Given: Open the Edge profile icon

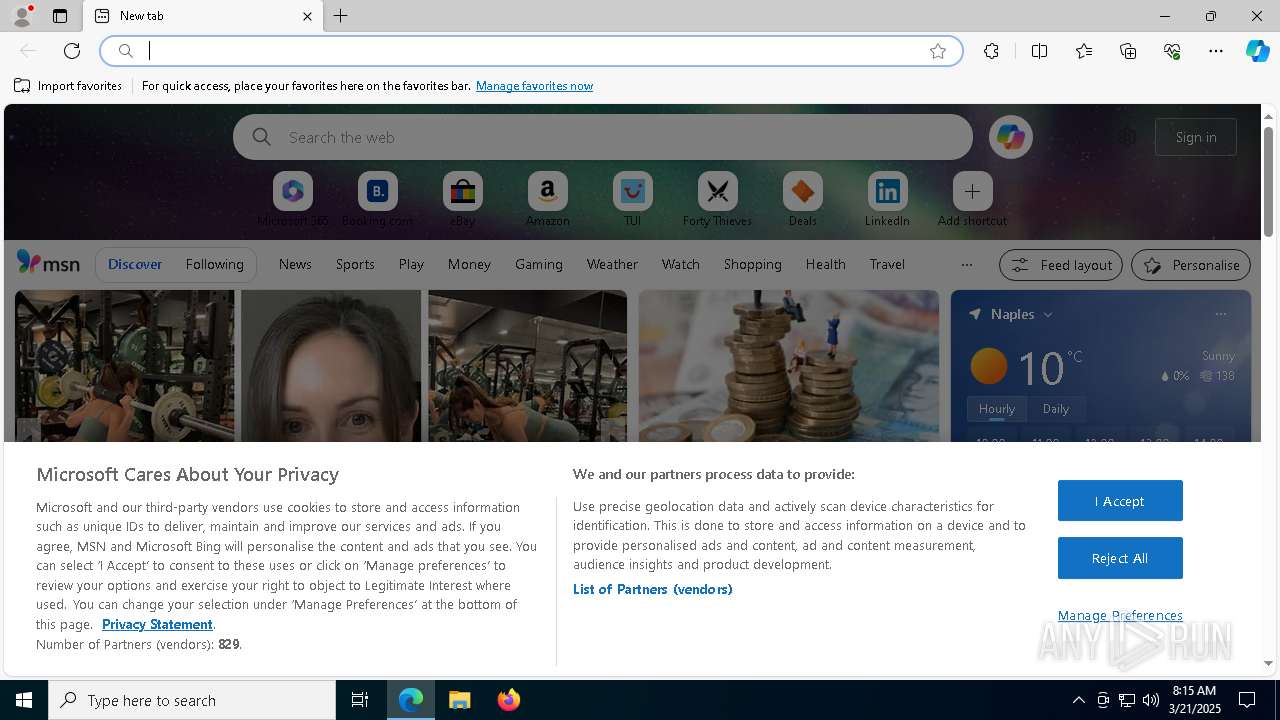Looking at the screenshot, I should 21,16.
